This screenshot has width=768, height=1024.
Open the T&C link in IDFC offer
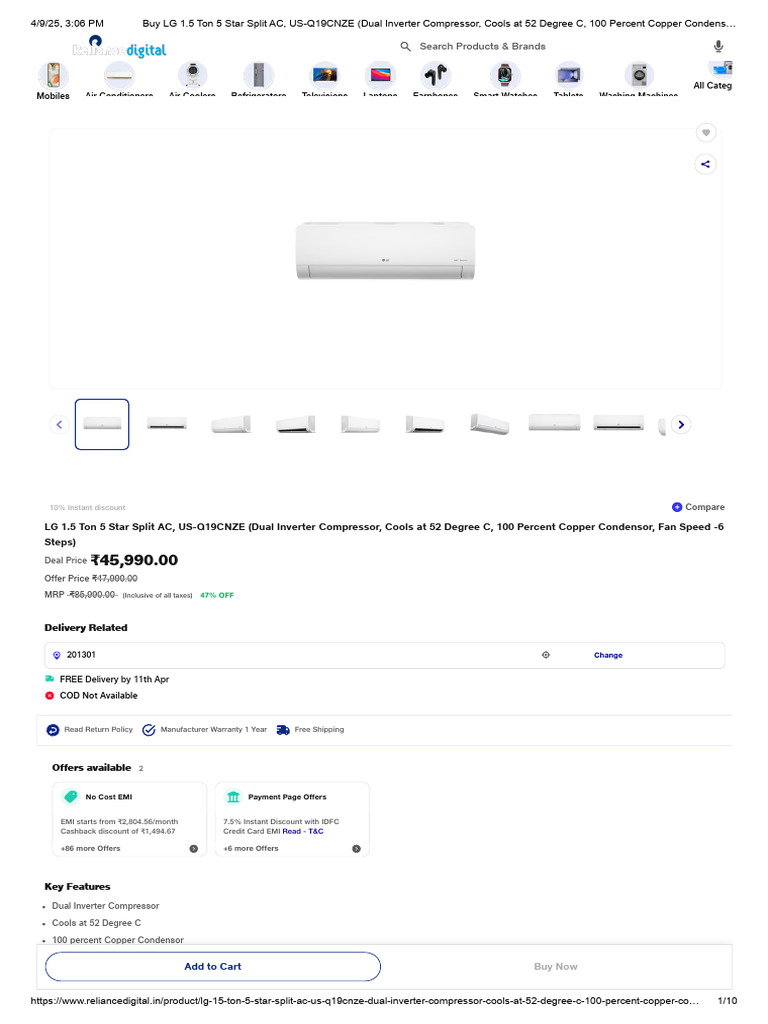316,831
